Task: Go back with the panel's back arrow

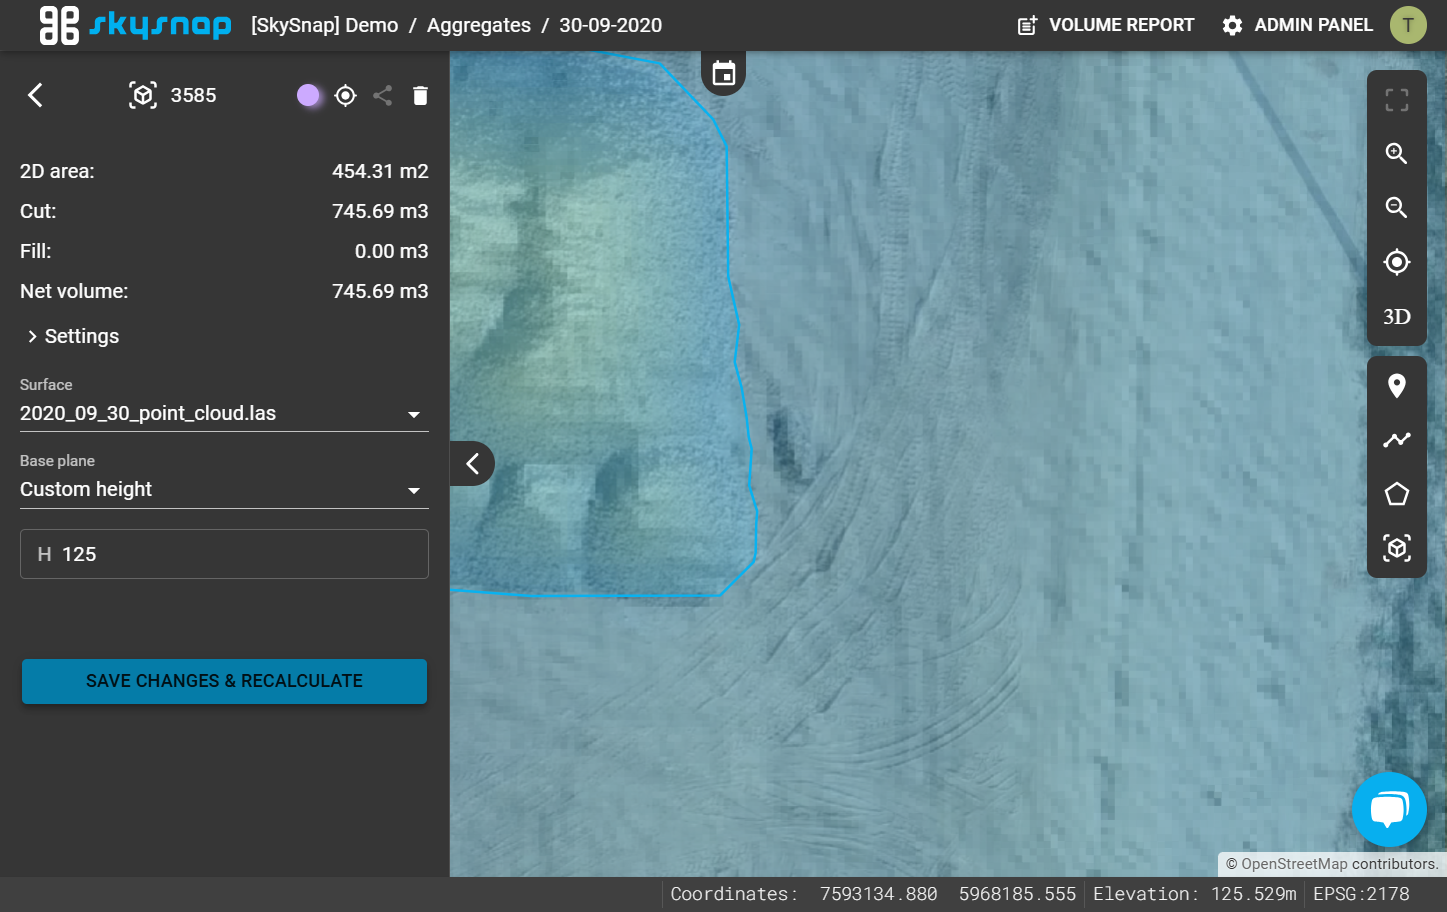Action: 35,95
